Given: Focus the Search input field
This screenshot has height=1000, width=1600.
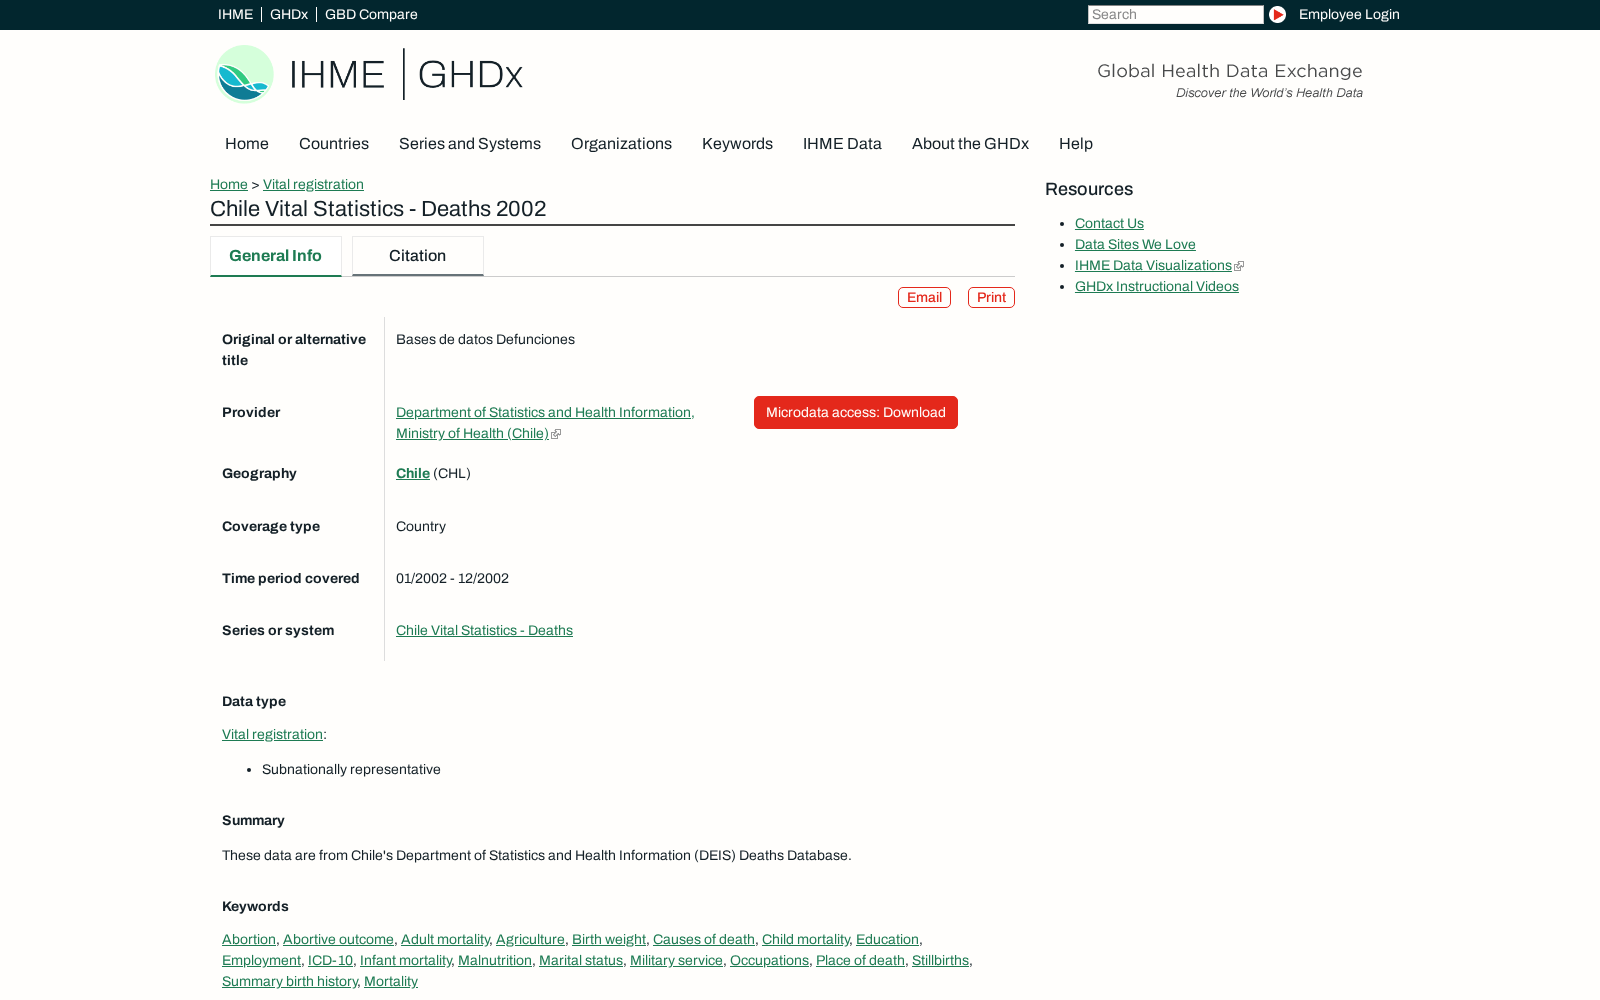Looking at the screenshot, I should [x=1176, y=14].
